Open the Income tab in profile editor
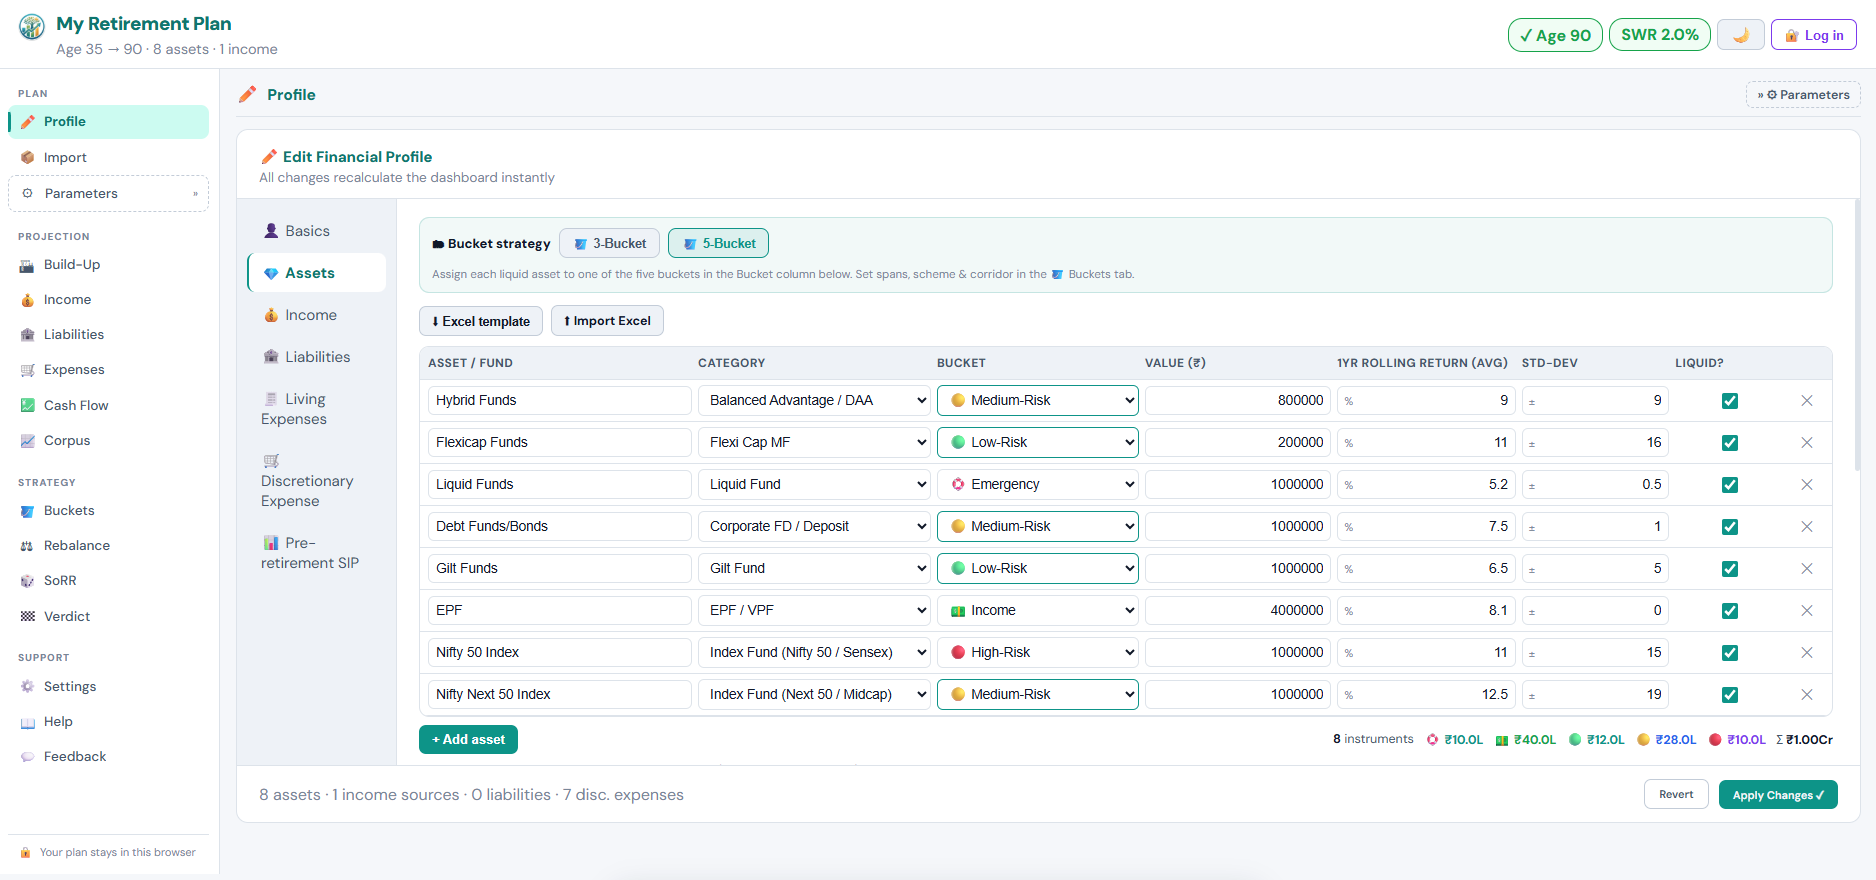This screenshot has width=1876, height=880. point(316,315)
